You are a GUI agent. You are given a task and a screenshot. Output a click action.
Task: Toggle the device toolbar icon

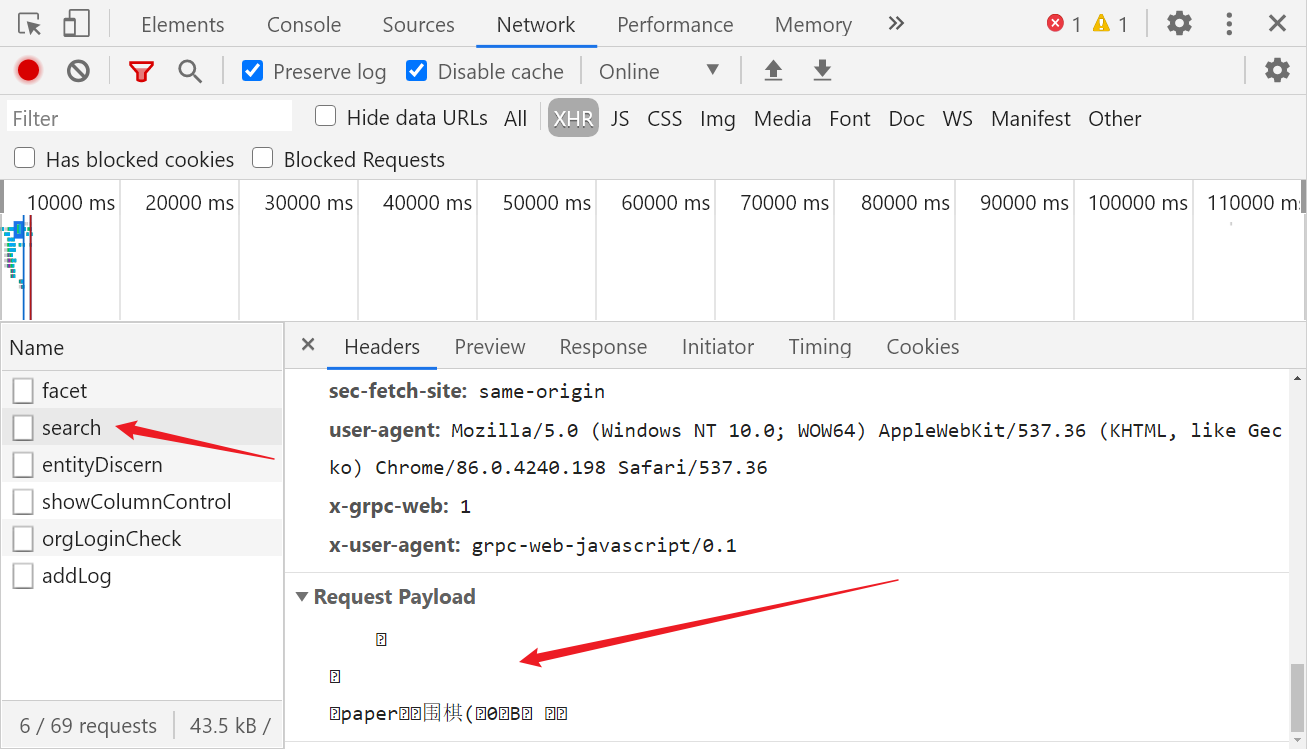pos(76,24)
